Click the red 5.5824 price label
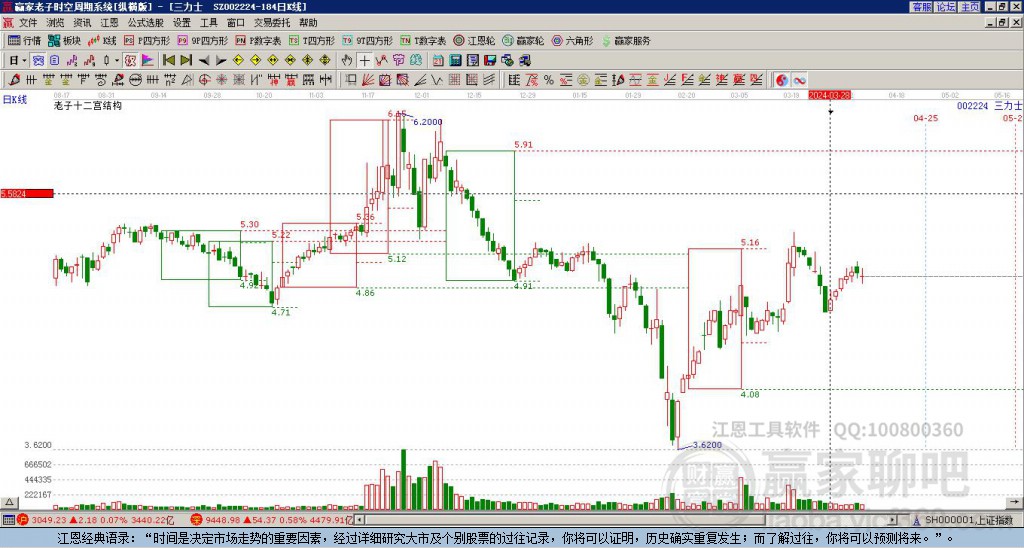Screen dimensions: 1024x548 point(27,194)
